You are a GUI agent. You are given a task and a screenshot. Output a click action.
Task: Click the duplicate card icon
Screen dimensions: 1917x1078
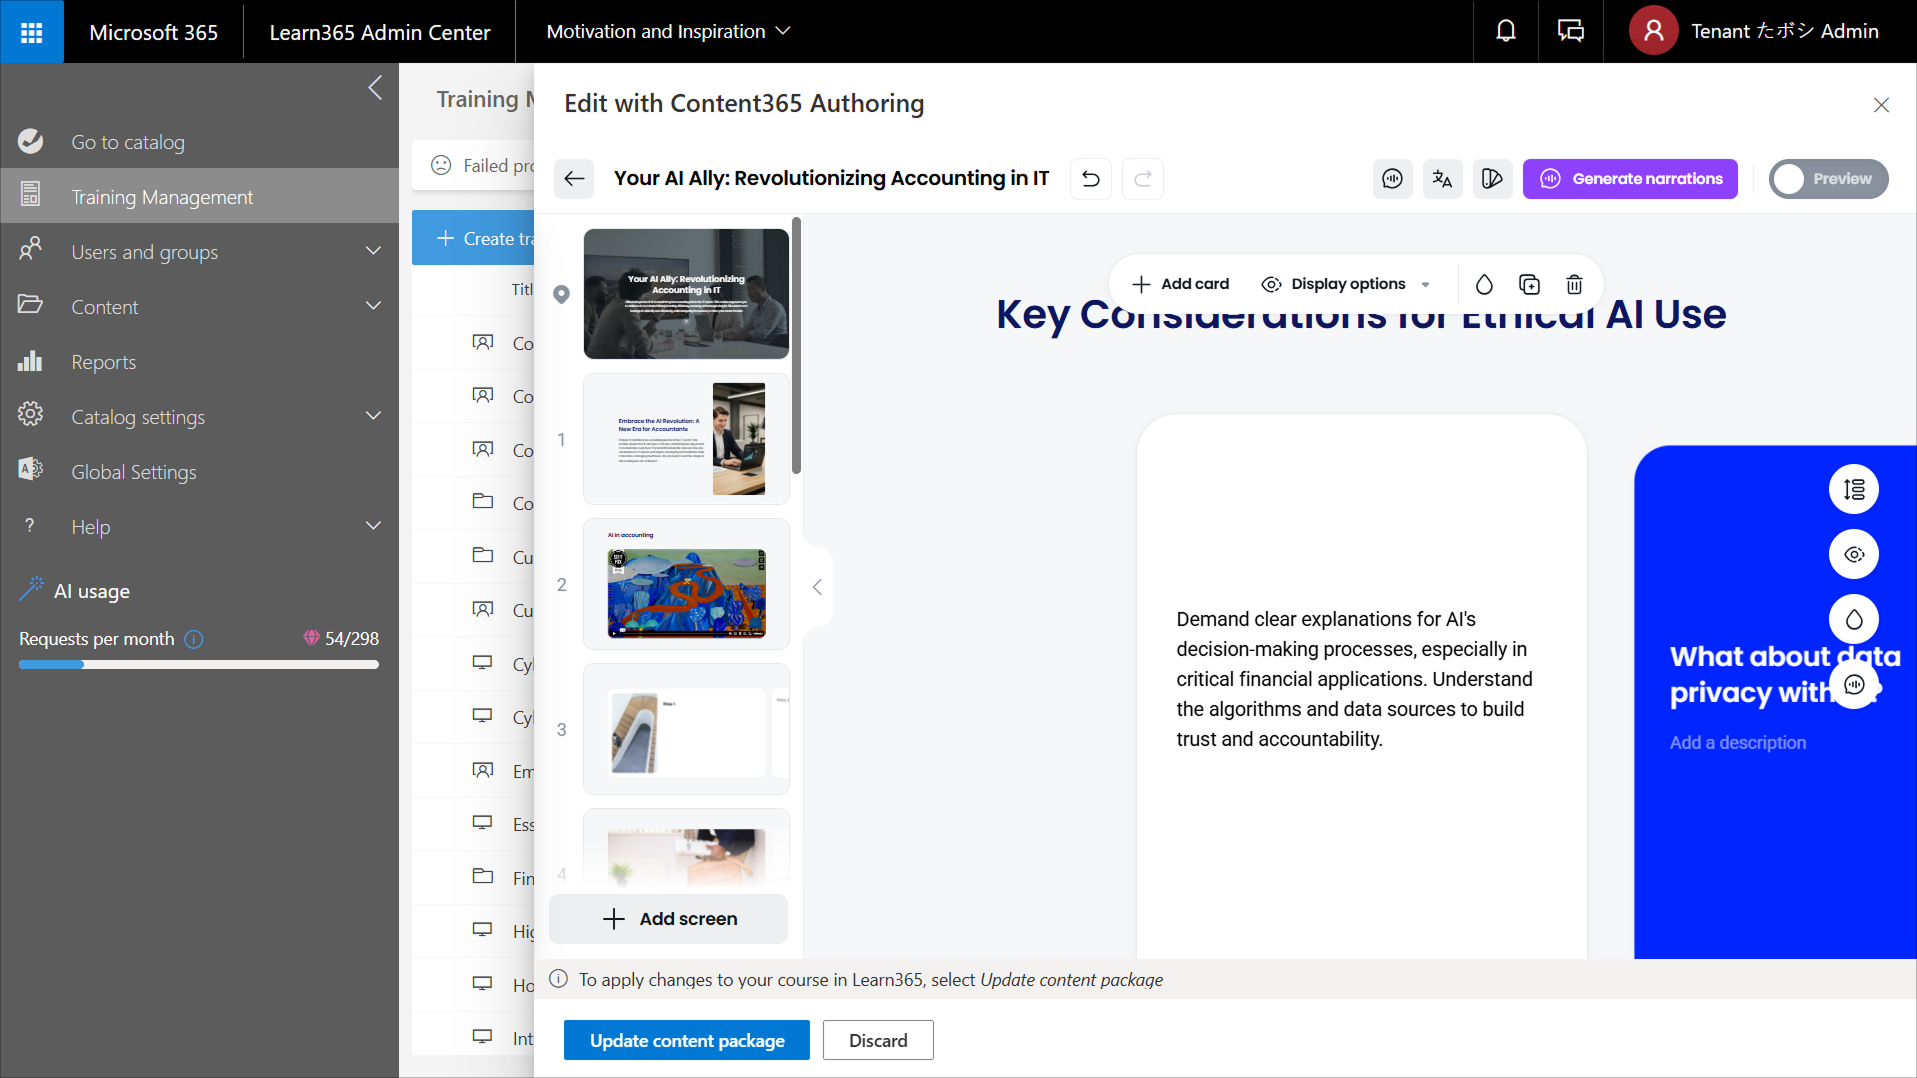(x=1529, y=285)
